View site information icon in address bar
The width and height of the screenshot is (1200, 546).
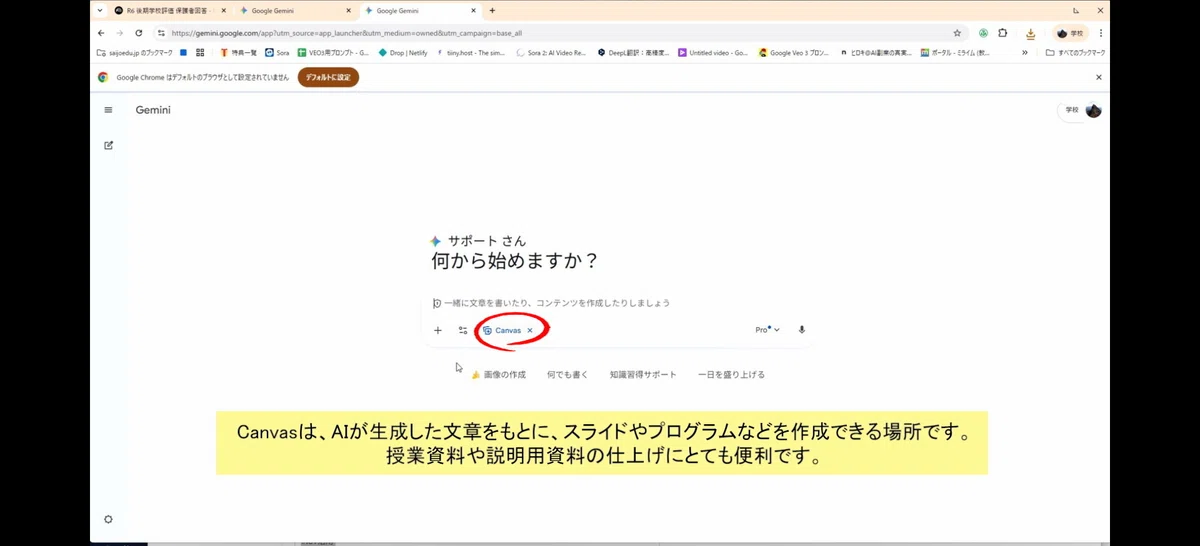tap(161, 33)
